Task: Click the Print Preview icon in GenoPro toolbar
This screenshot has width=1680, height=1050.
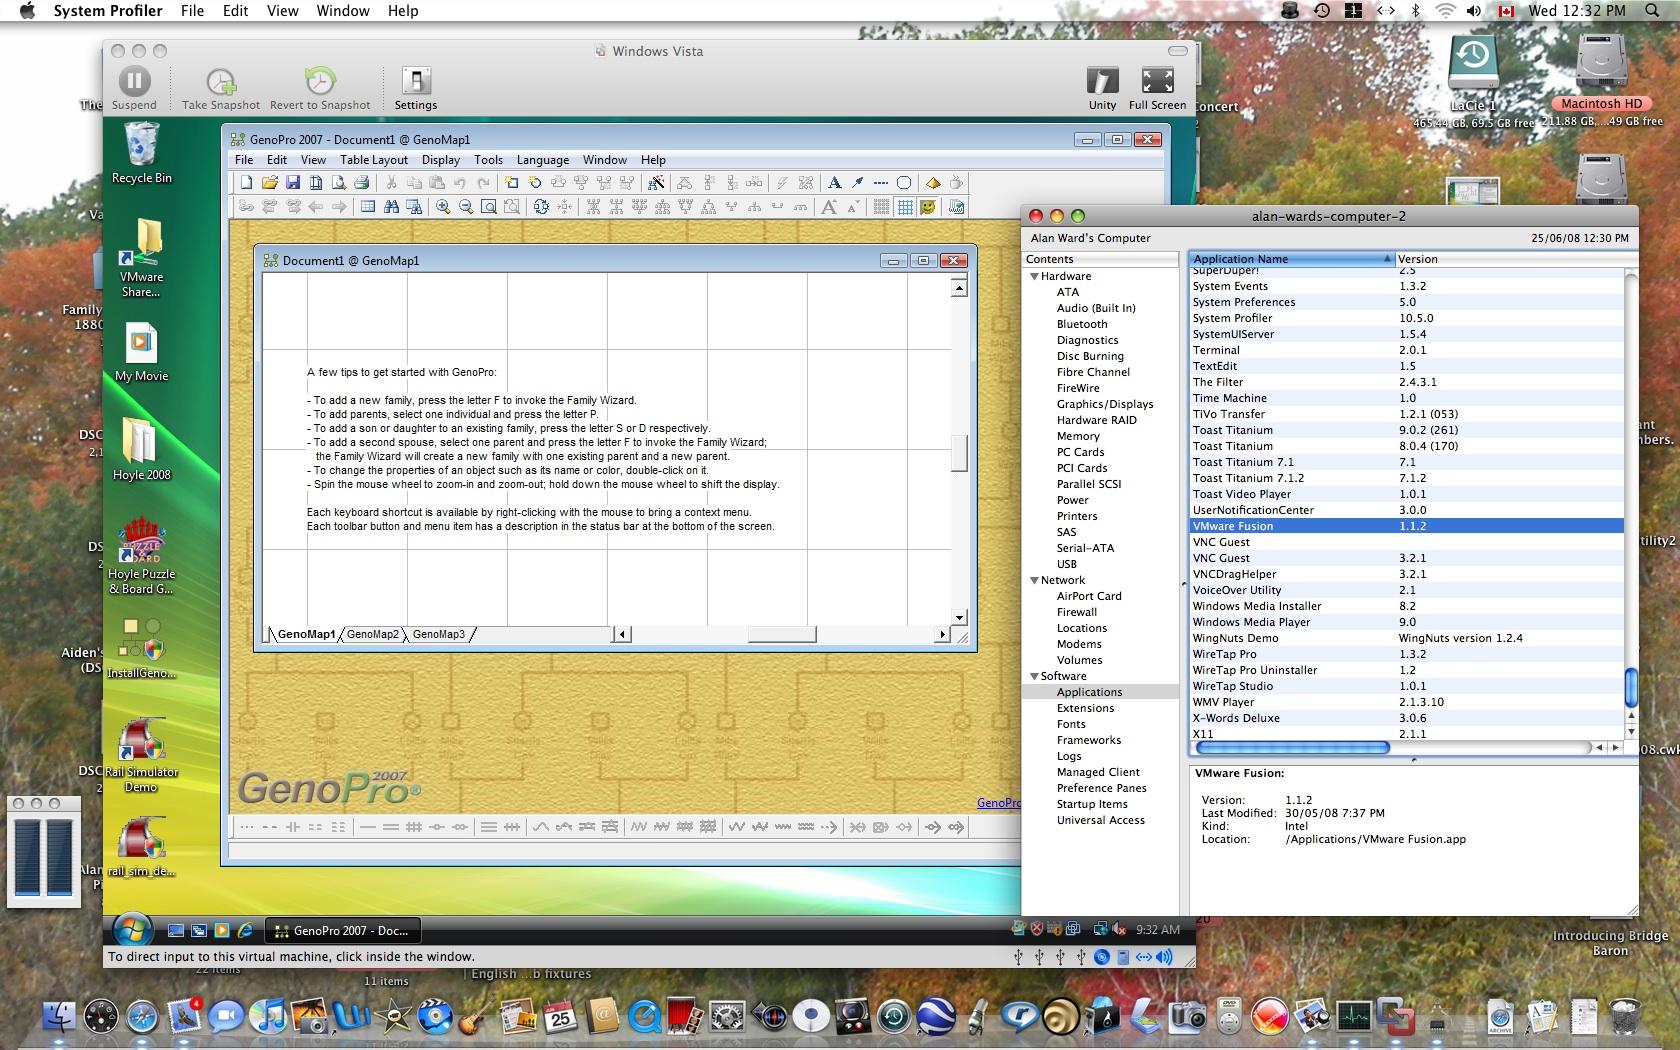Action: 339,183
